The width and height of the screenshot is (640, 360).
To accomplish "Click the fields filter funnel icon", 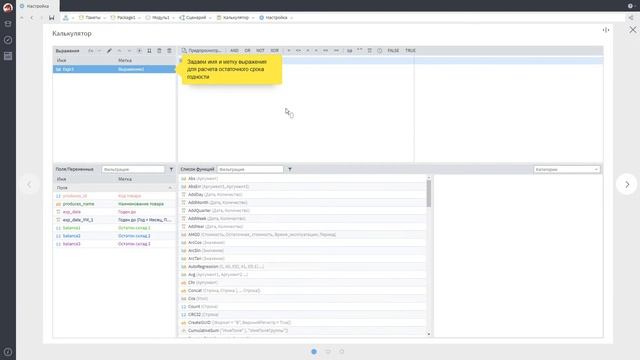I will pyautogui.click(x=171, y=169).
